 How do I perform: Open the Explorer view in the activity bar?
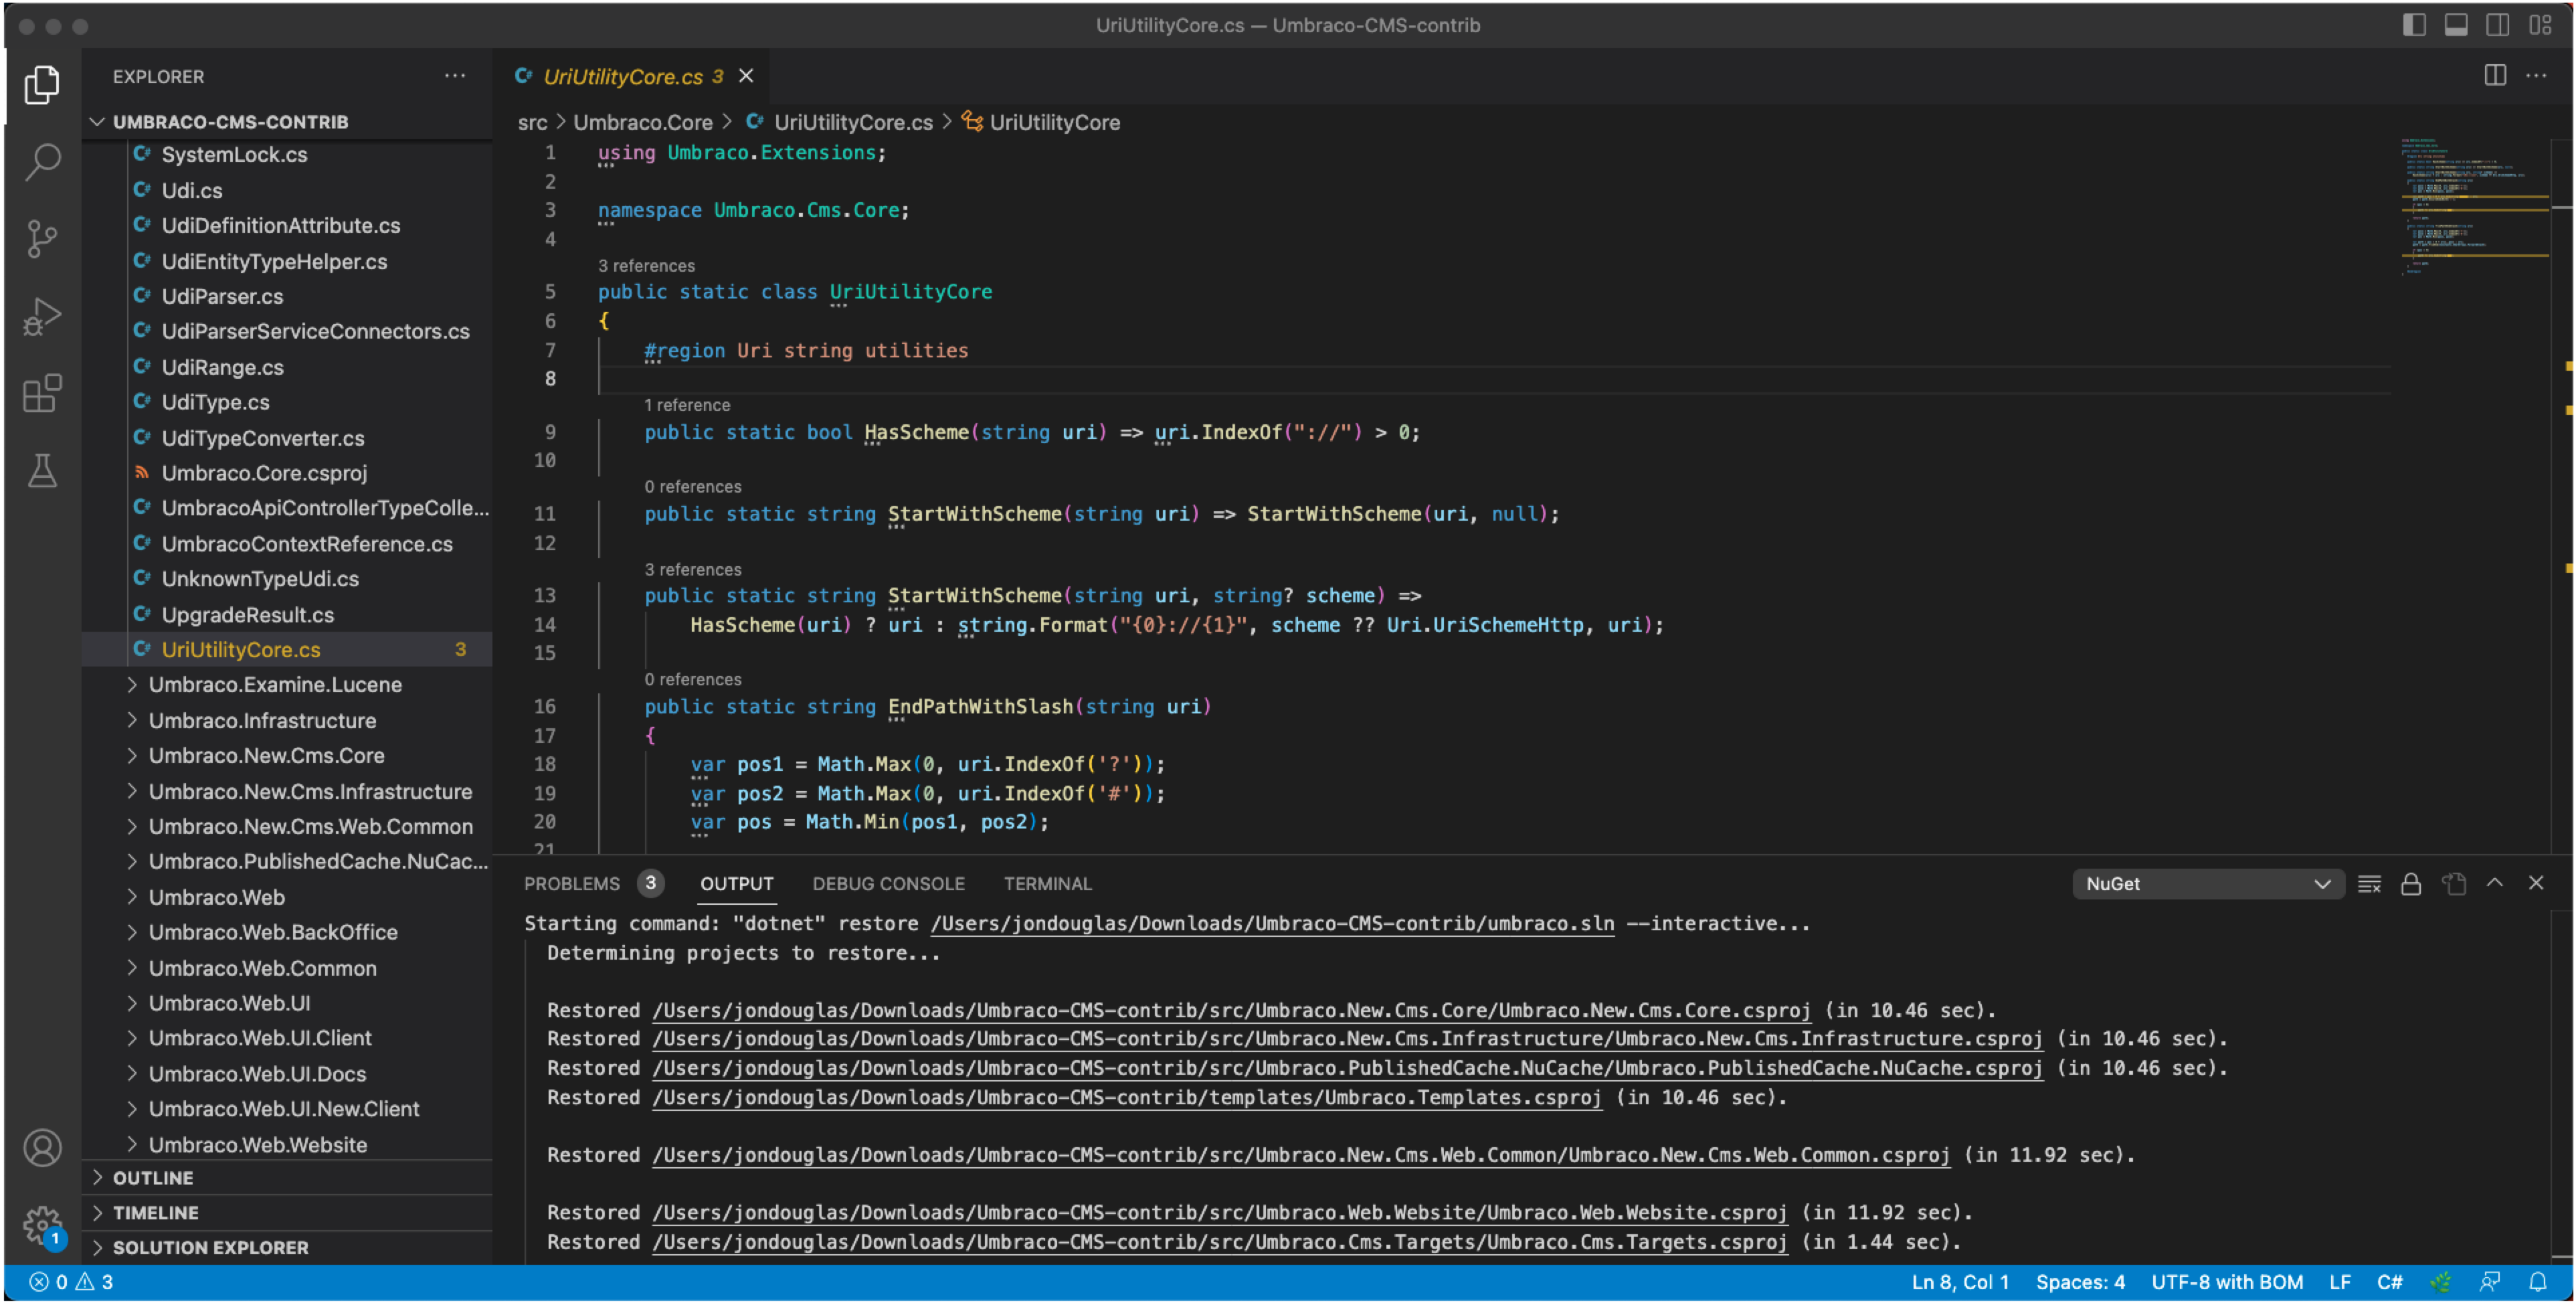(x=42, y=84)
